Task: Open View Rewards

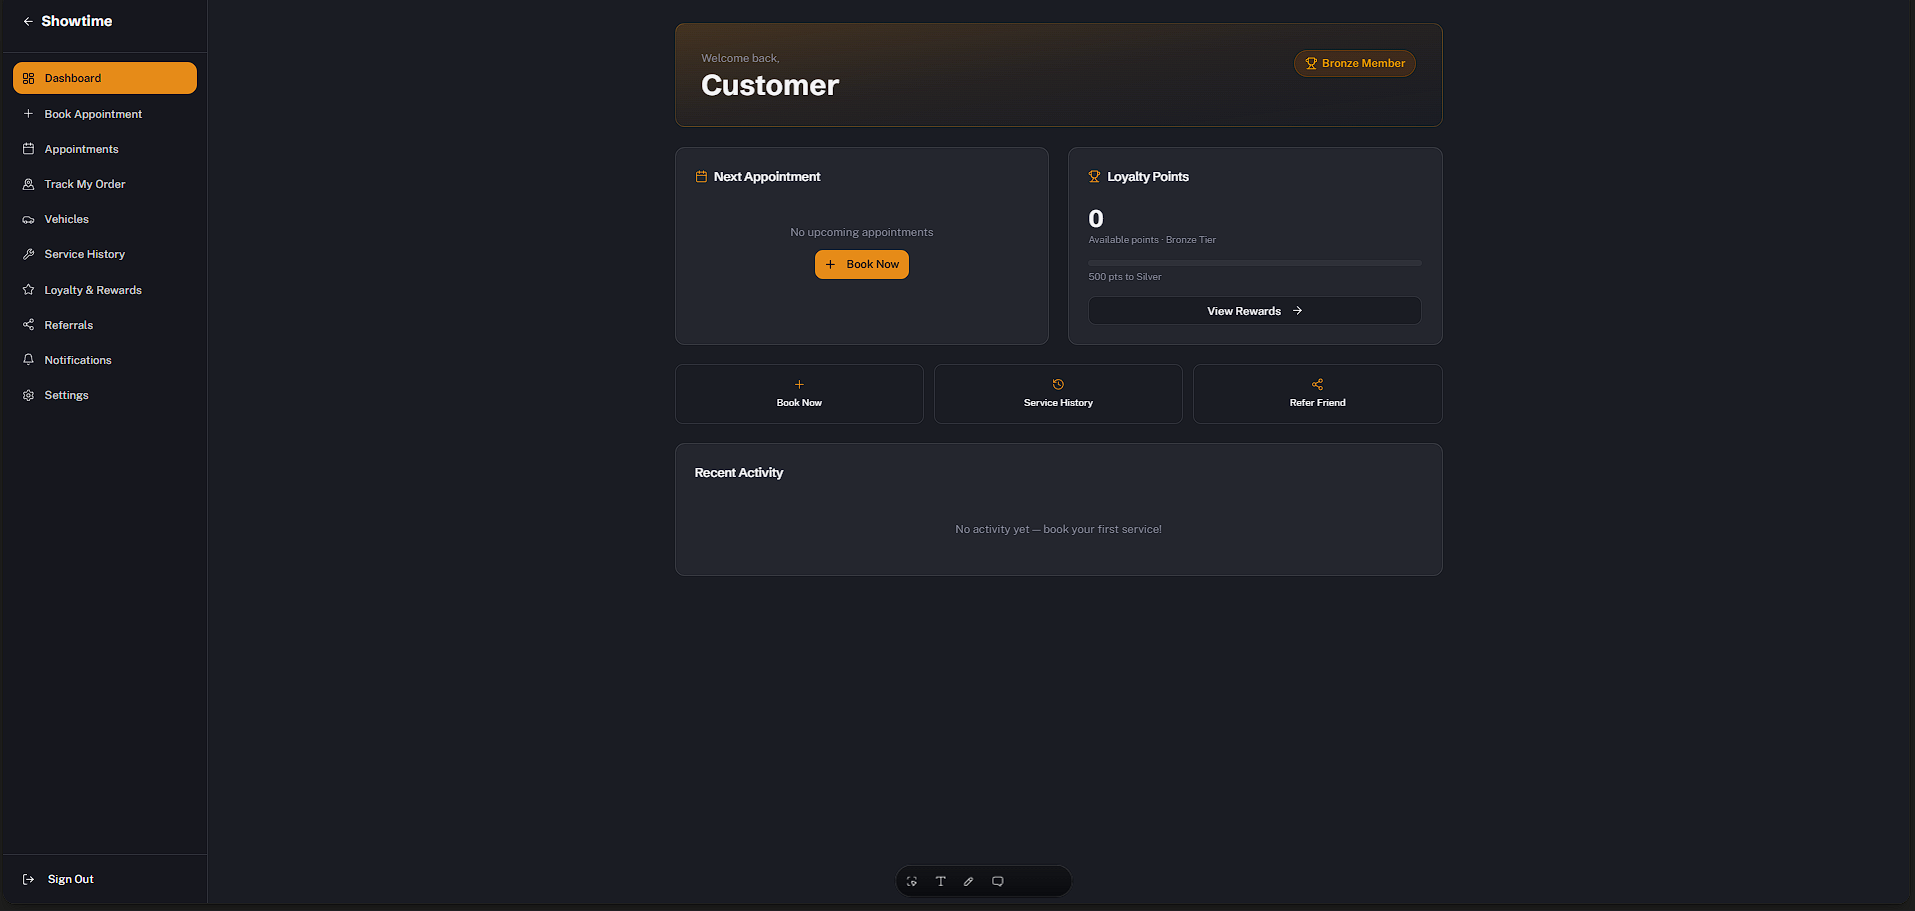Action: [x=1255, y=311]
